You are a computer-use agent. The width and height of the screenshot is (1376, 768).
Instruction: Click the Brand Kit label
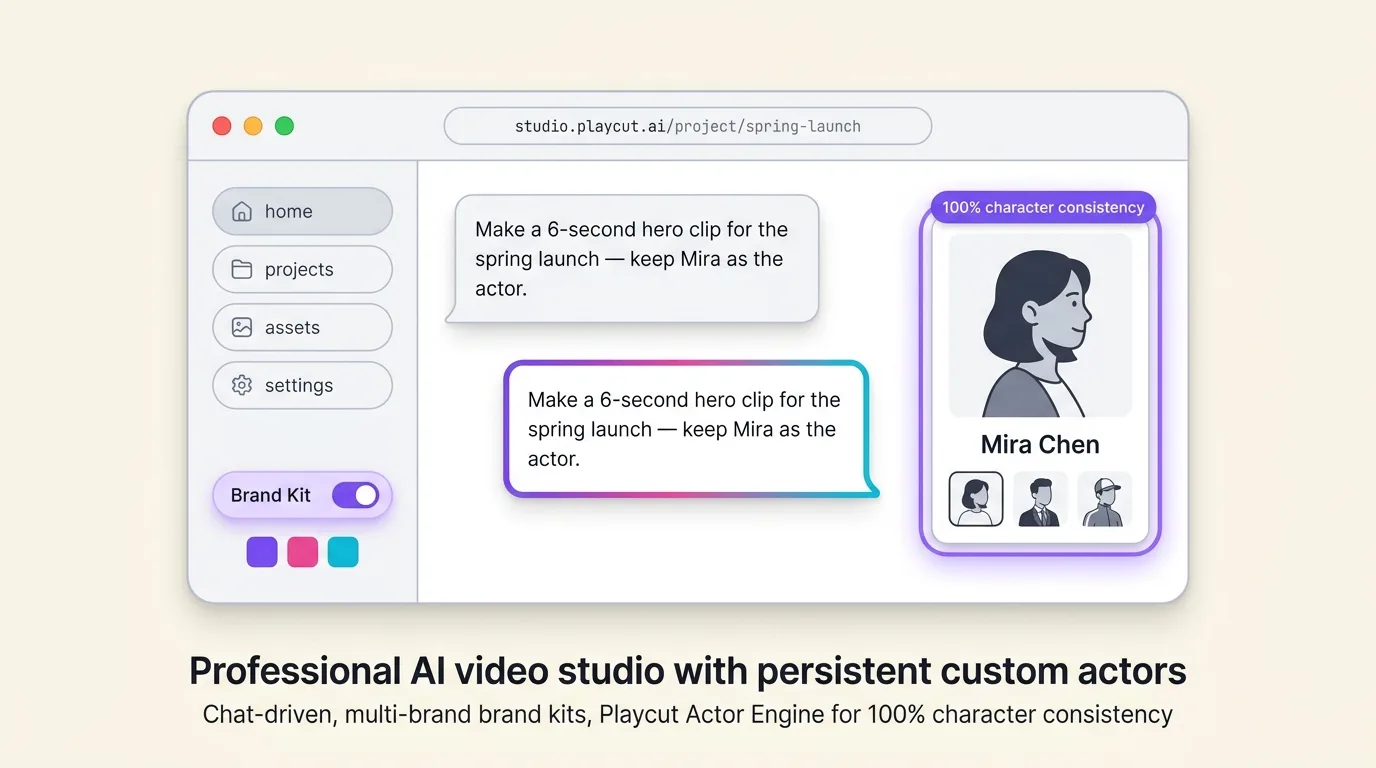tap(270, 495)
